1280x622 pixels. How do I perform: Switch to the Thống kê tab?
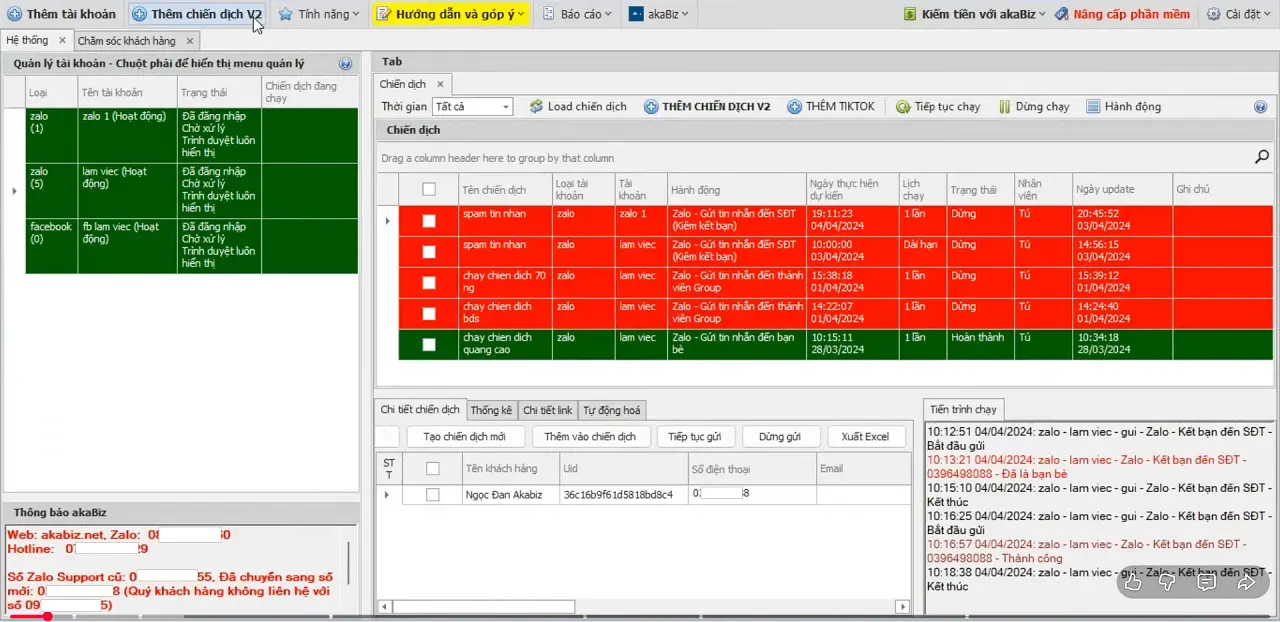tap(491, 410)
